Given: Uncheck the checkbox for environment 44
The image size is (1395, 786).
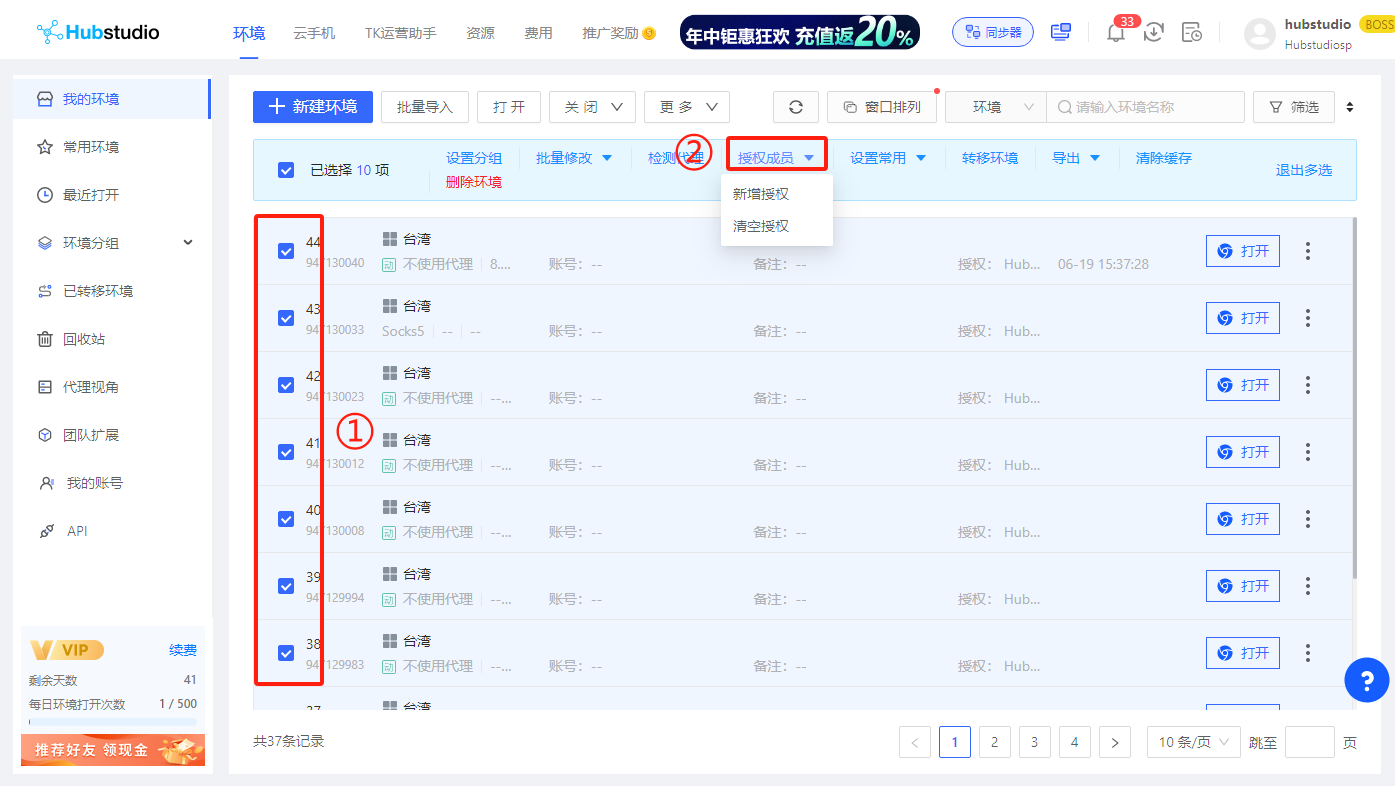Looking at the screenshot, I should point(286,251).
